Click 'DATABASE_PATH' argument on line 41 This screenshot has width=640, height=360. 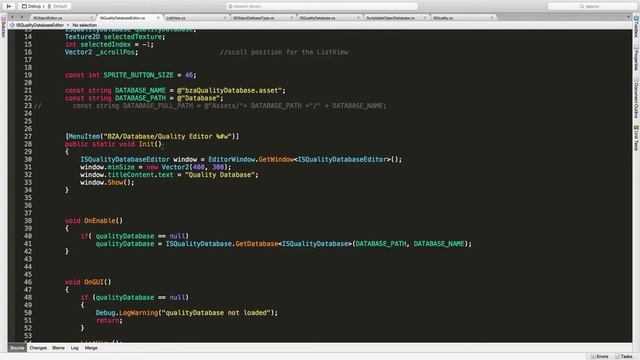coord(381,244)
